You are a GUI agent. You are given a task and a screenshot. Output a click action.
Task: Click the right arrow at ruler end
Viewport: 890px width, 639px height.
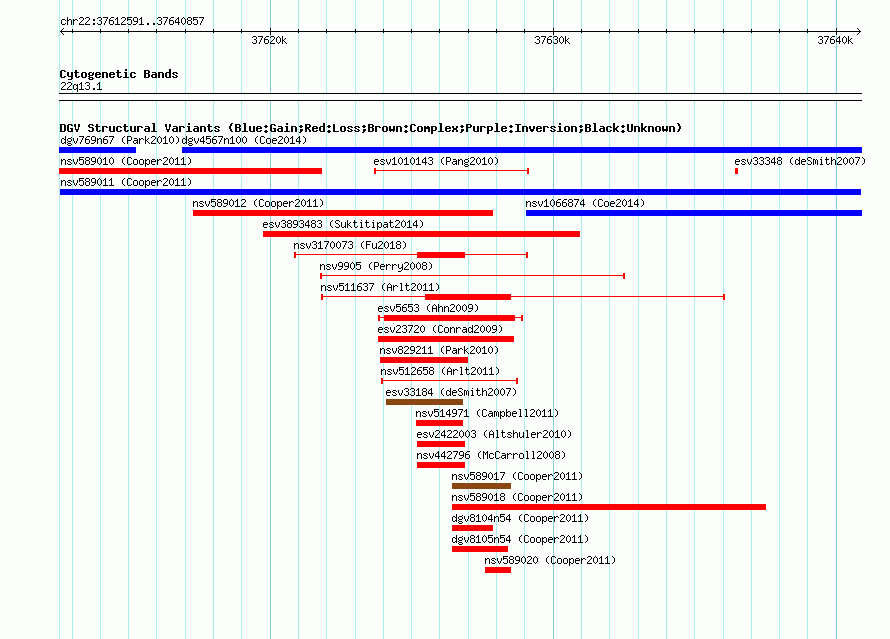pos(858,32)
